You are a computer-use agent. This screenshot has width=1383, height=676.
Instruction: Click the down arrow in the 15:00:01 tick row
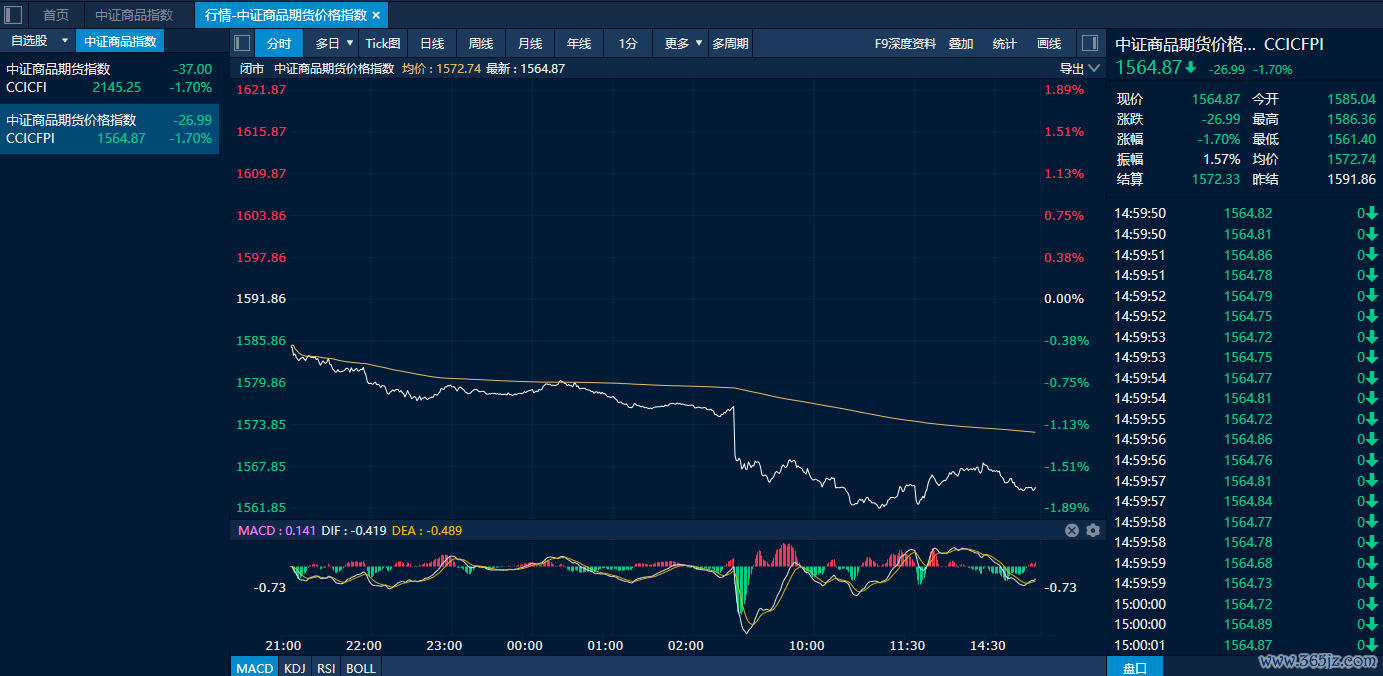coord(1372,645)
